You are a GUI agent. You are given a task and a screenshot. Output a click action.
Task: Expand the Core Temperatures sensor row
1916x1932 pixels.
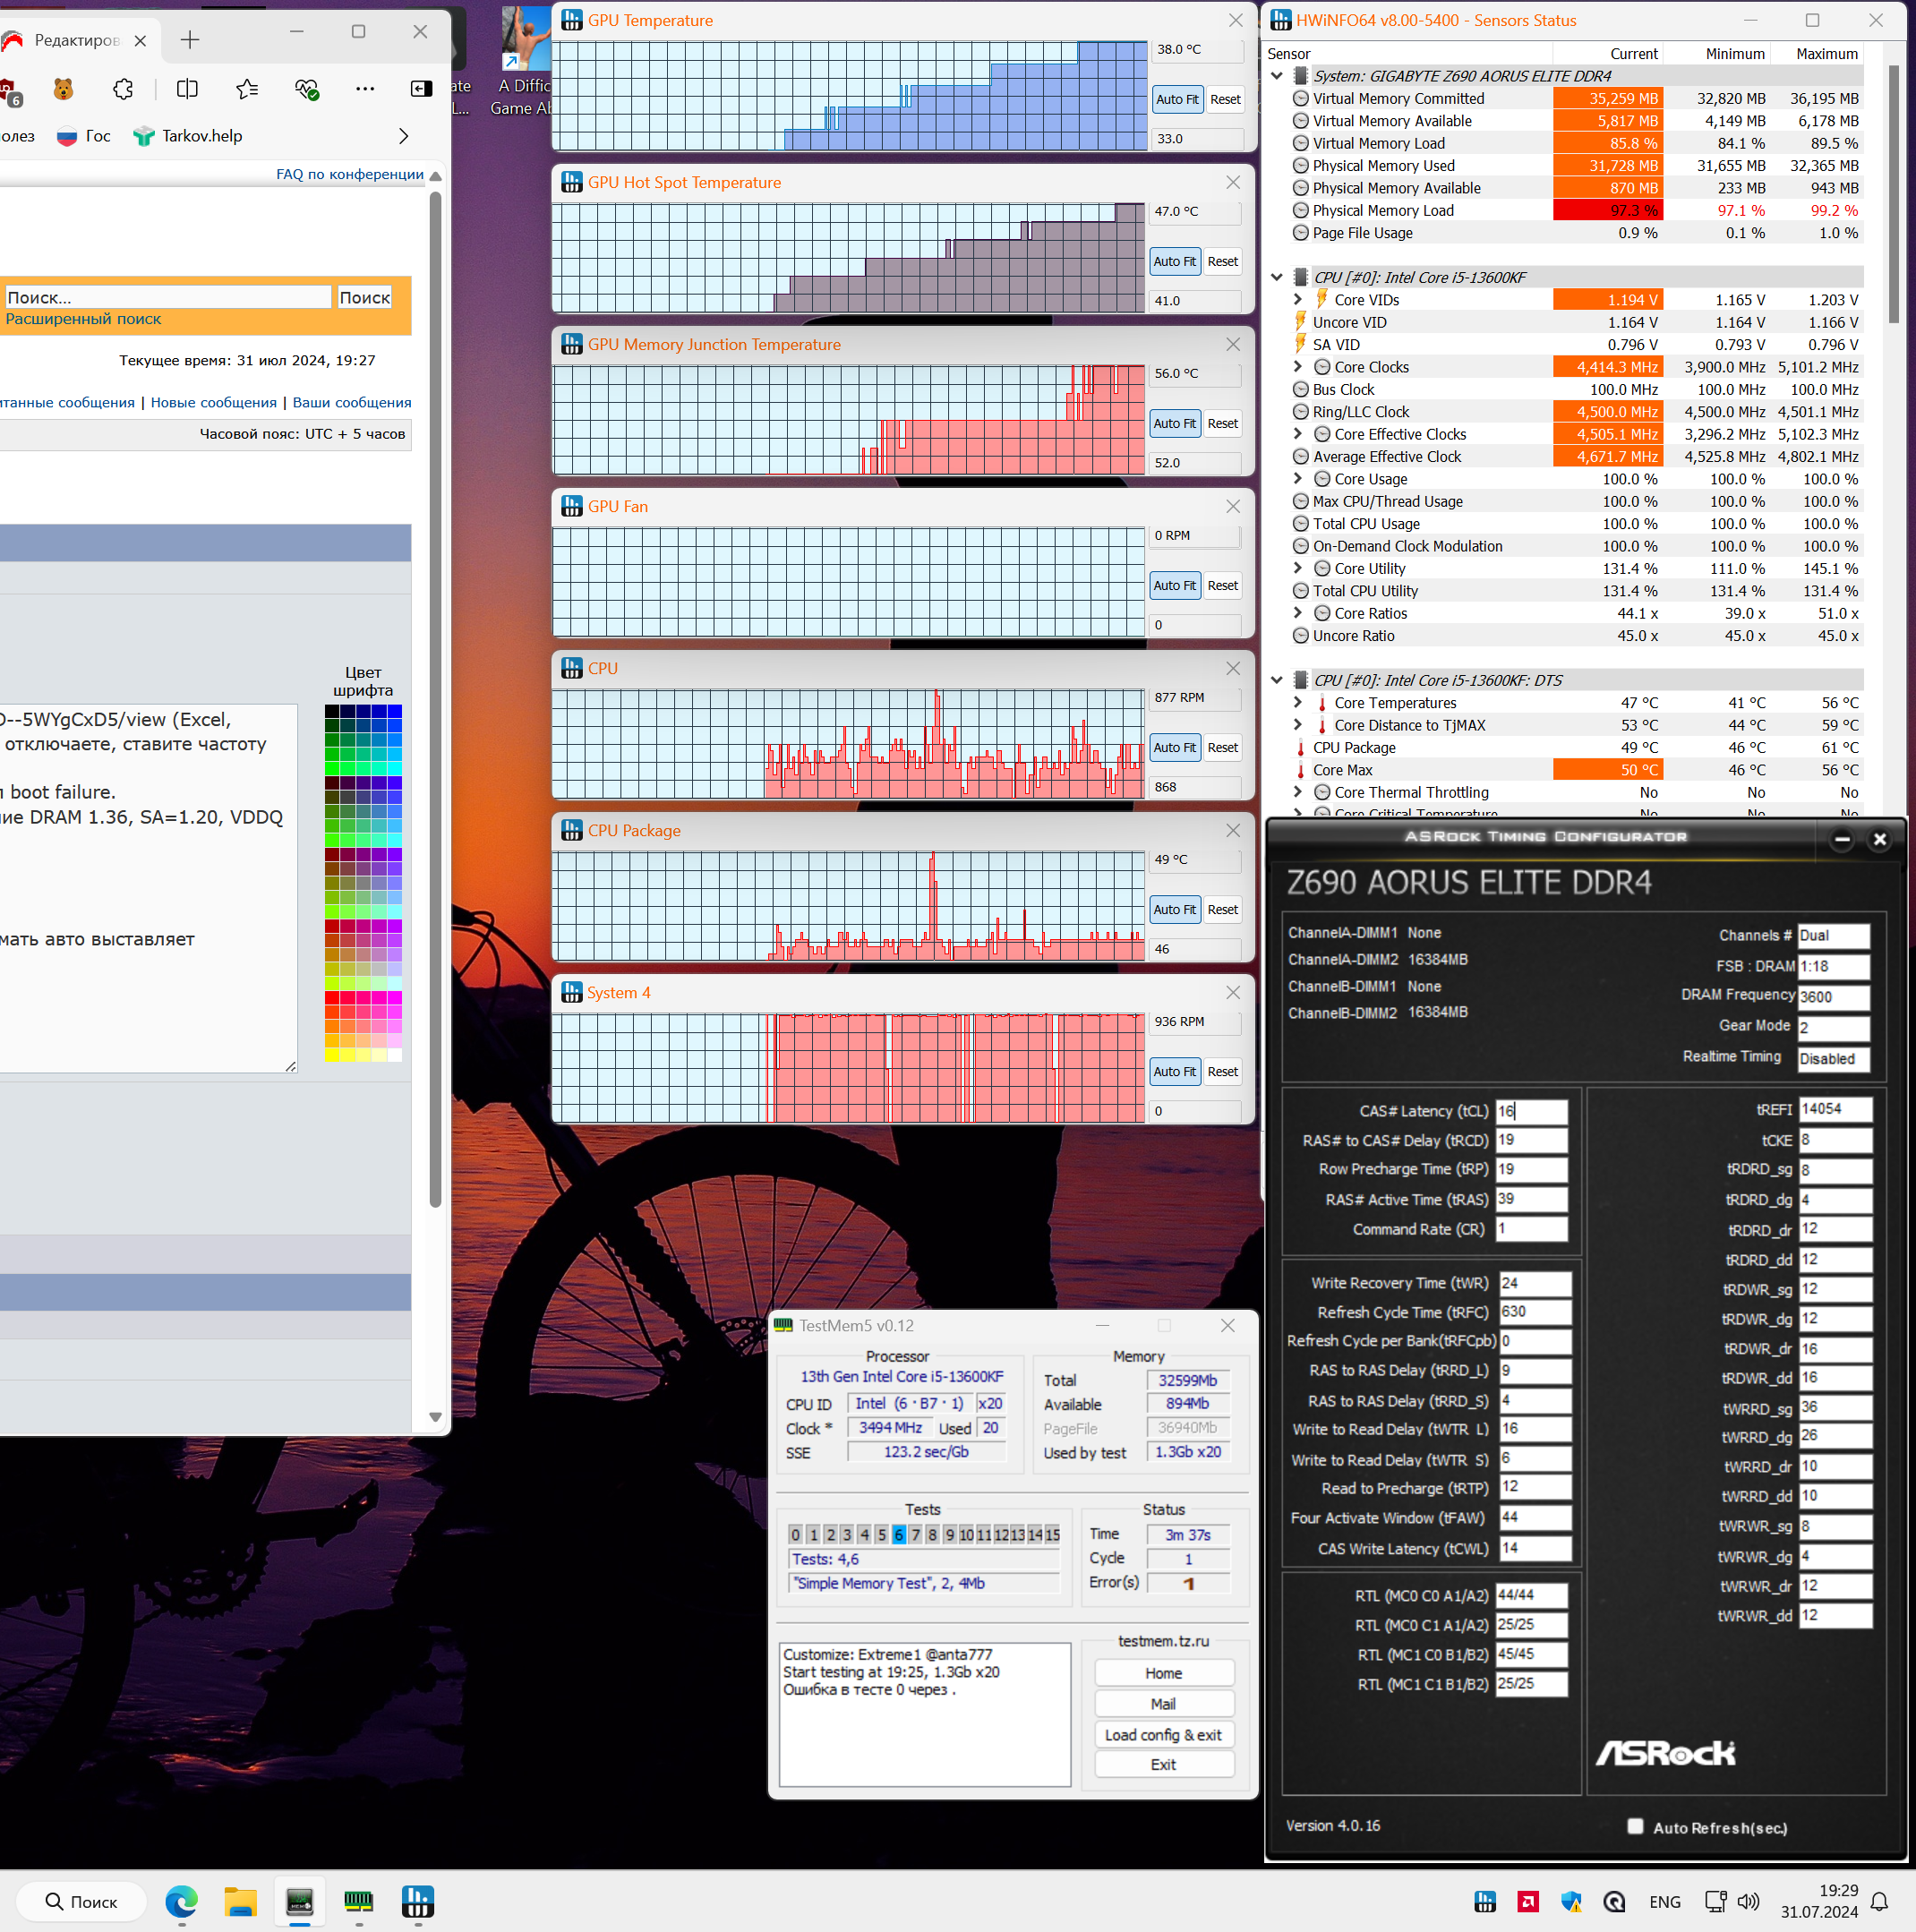(x=1298, y=703)
